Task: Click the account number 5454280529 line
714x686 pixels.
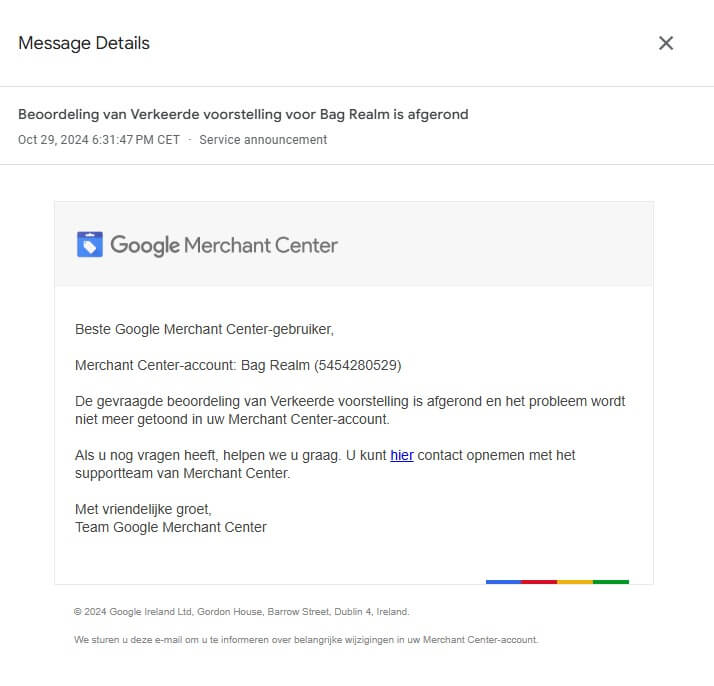Action: [x=238, y=365]
